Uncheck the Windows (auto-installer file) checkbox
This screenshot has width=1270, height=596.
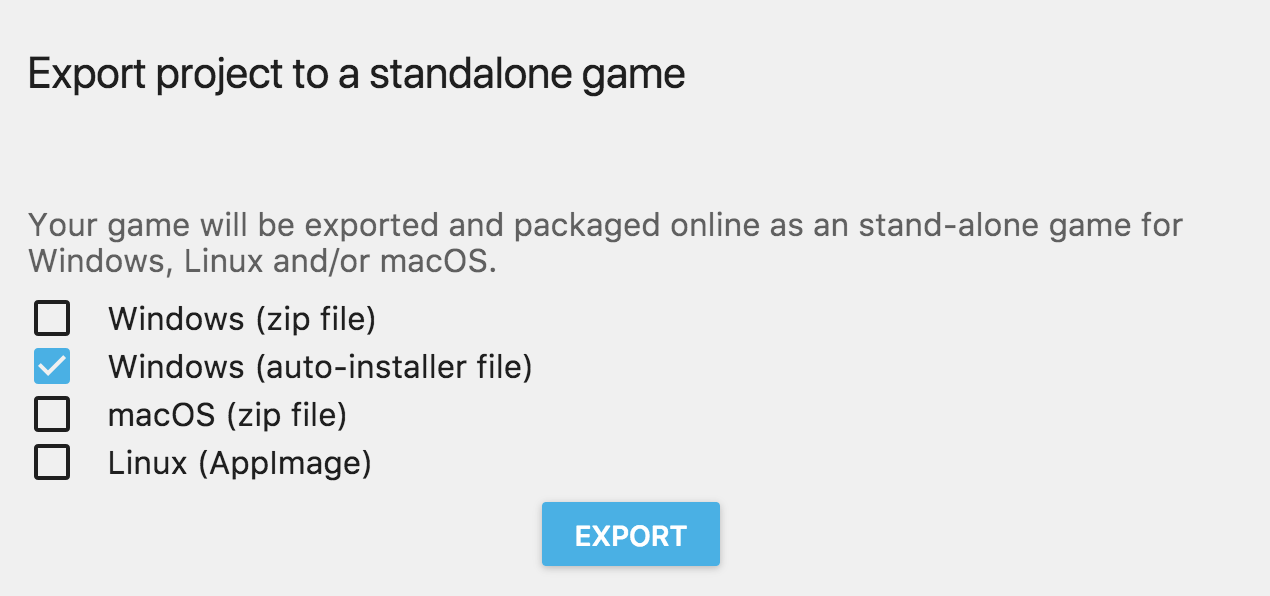pos(52,367)
